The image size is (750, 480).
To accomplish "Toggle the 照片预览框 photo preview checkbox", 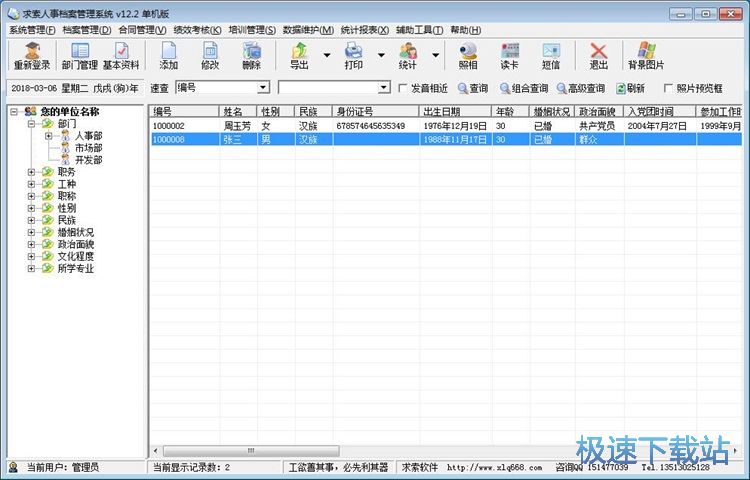I will (668, 88).
